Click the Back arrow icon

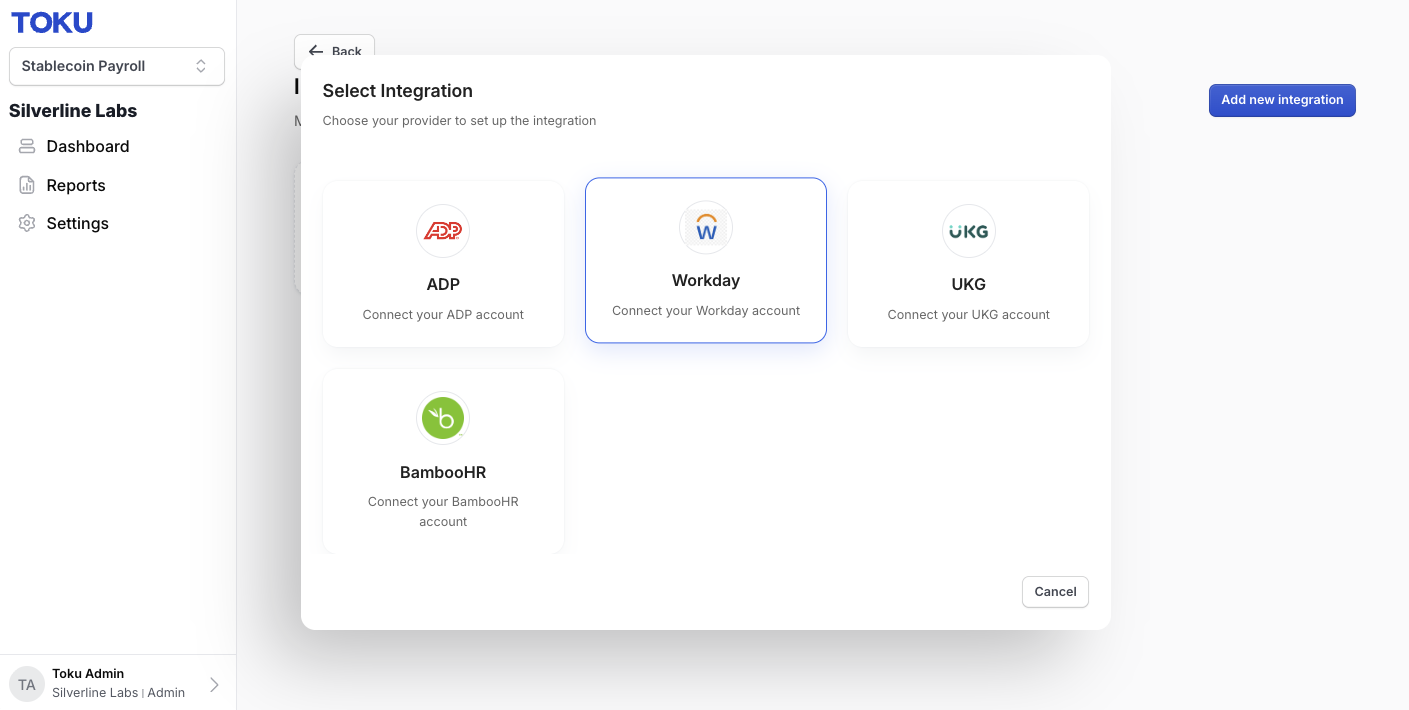click(x=316, y=51)
